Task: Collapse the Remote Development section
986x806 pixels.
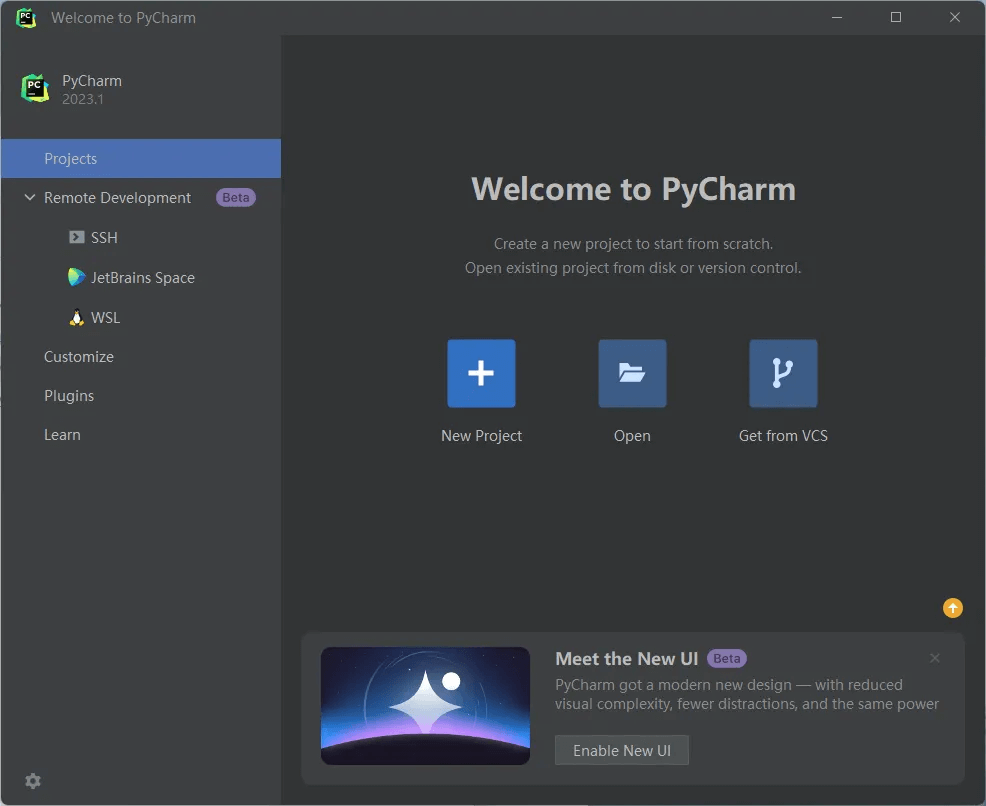Action: 30,197
